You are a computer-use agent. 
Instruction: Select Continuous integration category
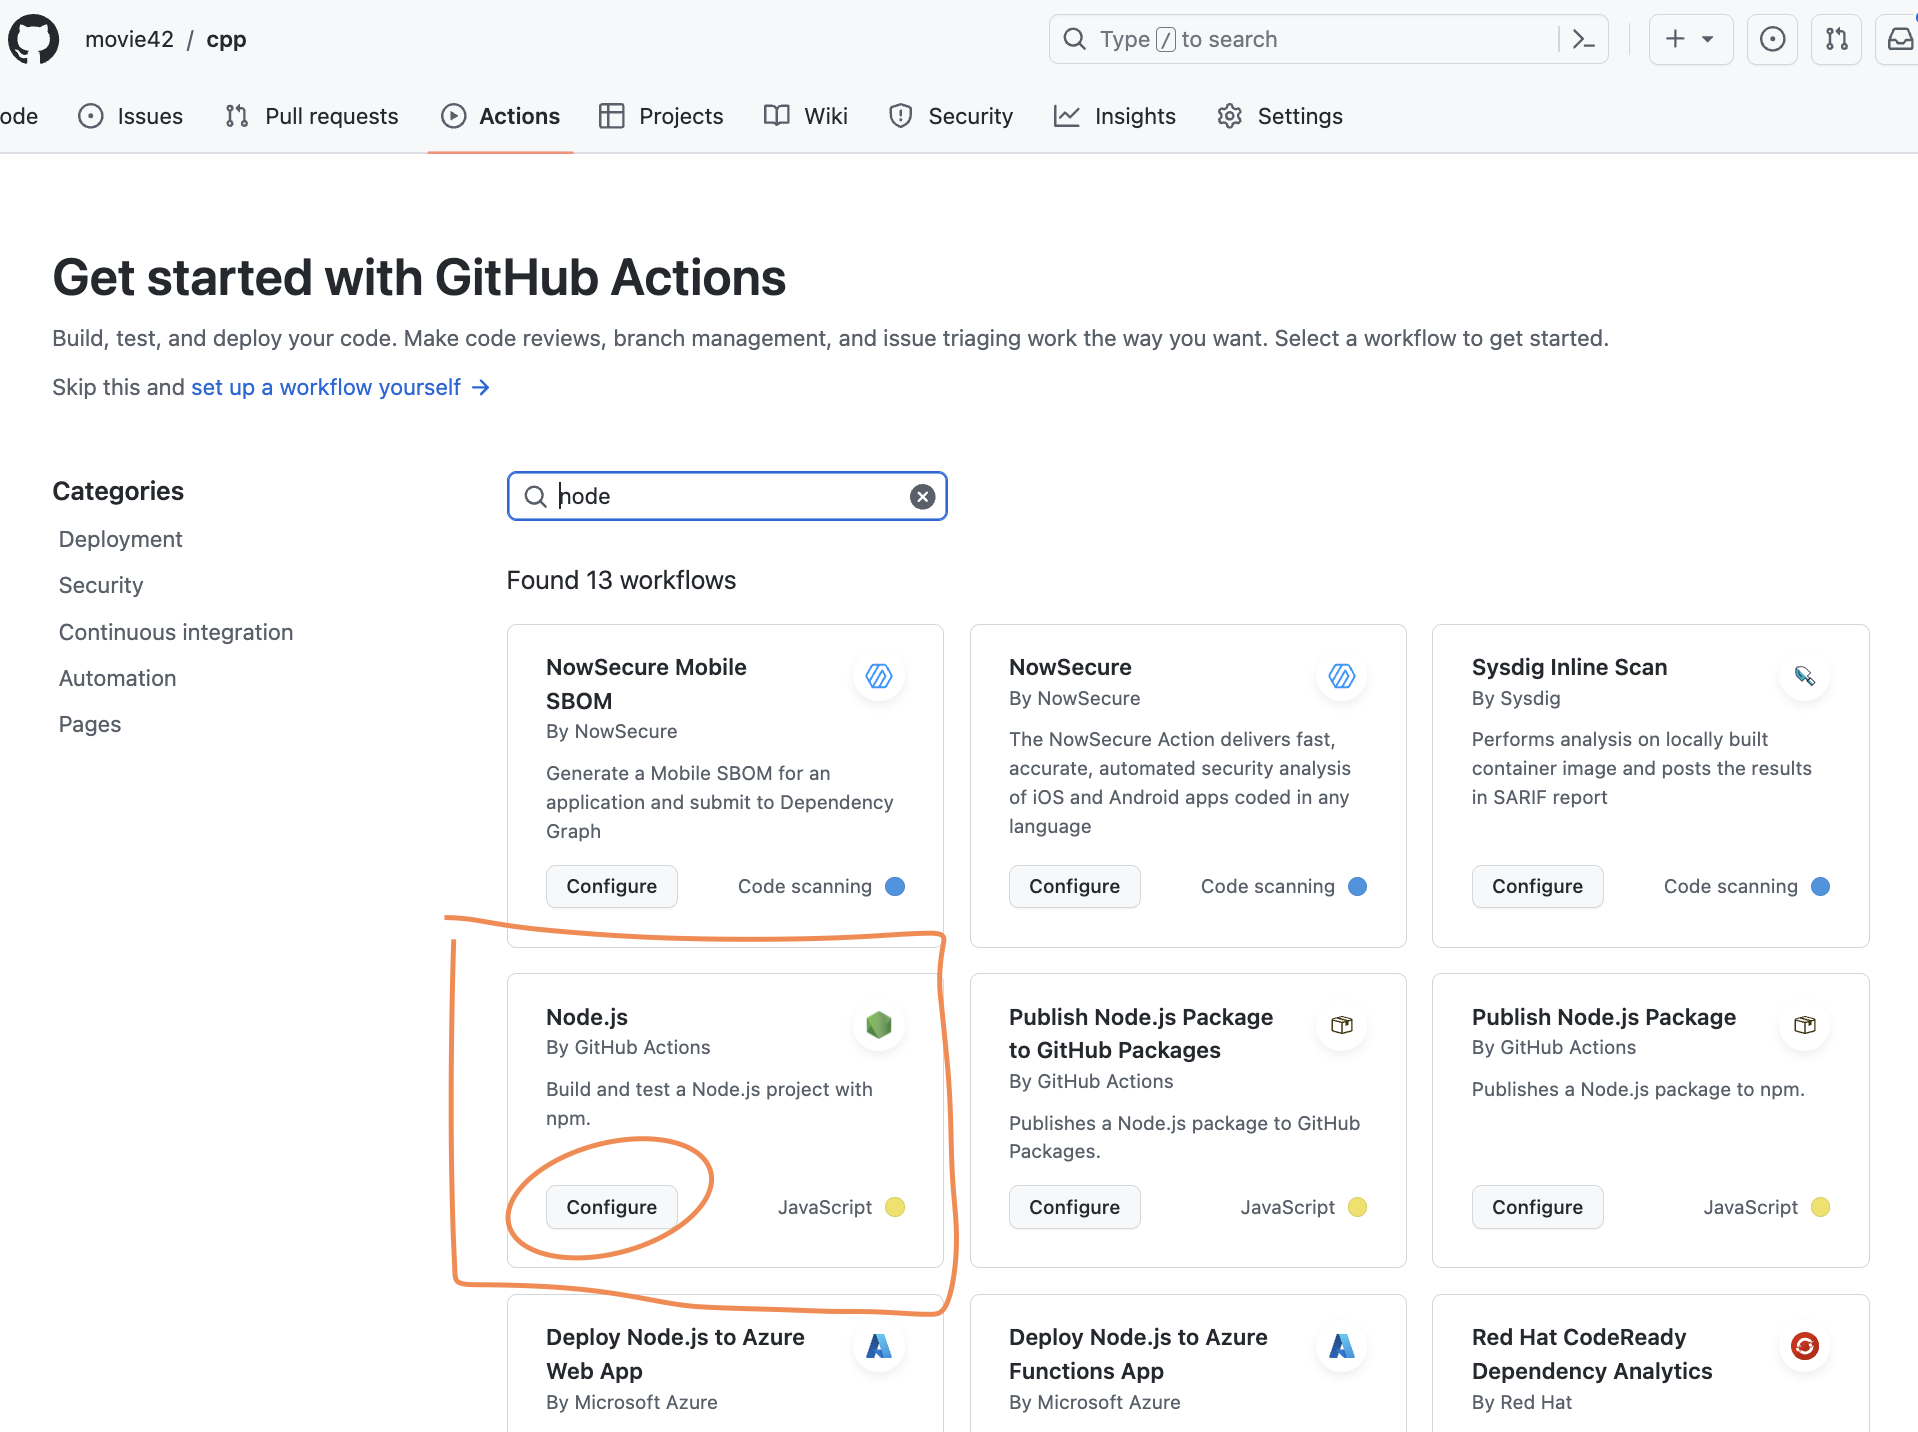pos(176,632)
